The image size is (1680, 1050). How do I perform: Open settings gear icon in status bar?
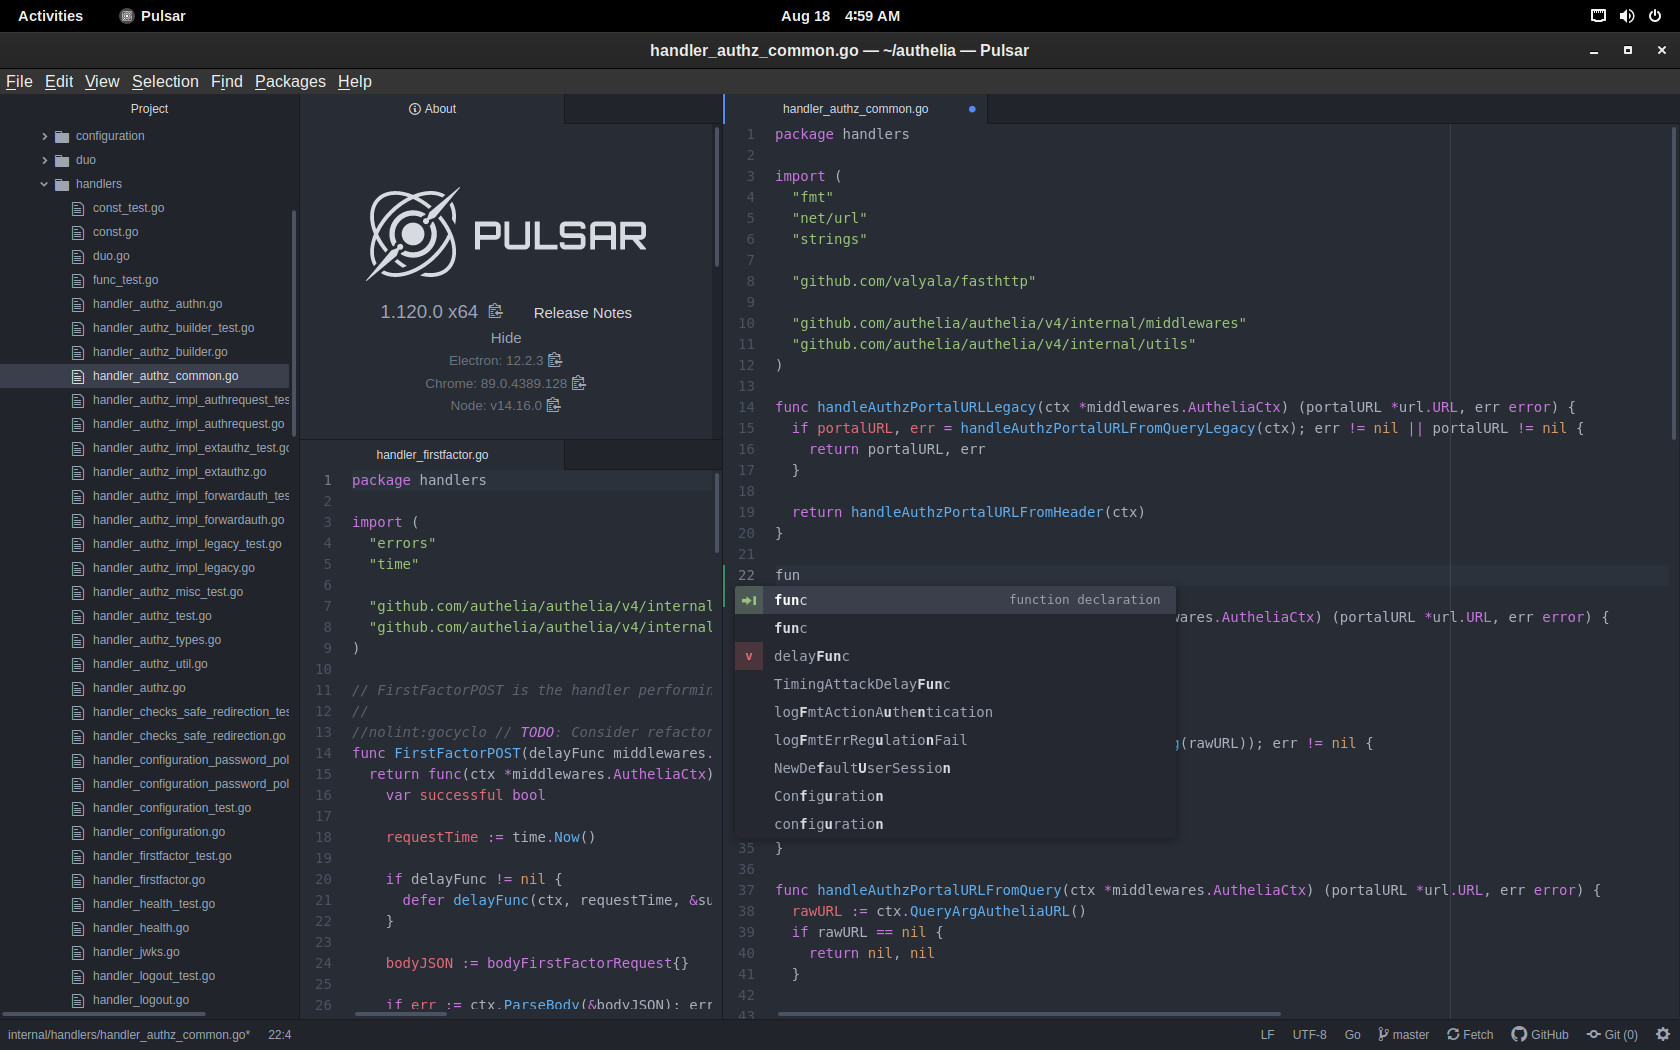coord(1663,1035)
